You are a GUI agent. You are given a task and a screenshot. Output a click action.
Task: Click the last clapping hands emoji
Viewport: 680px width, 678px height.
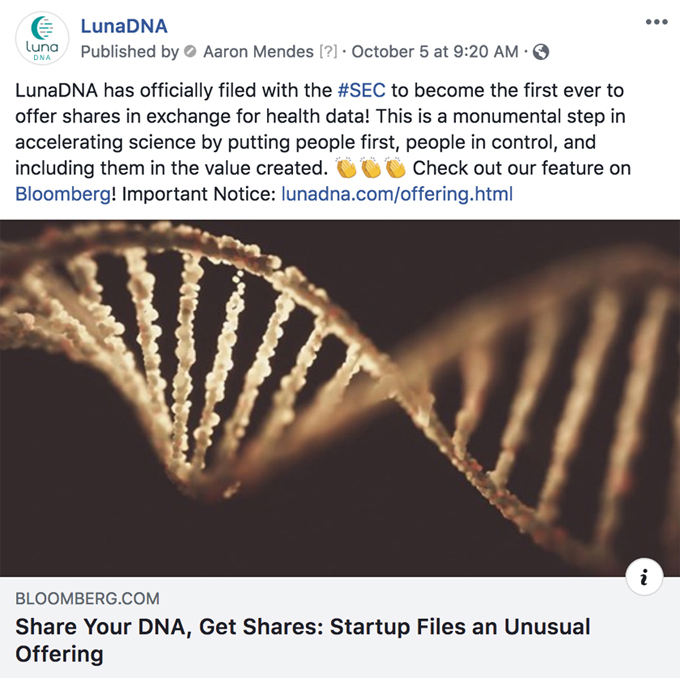pyautogui.click(x=395, y=167)
